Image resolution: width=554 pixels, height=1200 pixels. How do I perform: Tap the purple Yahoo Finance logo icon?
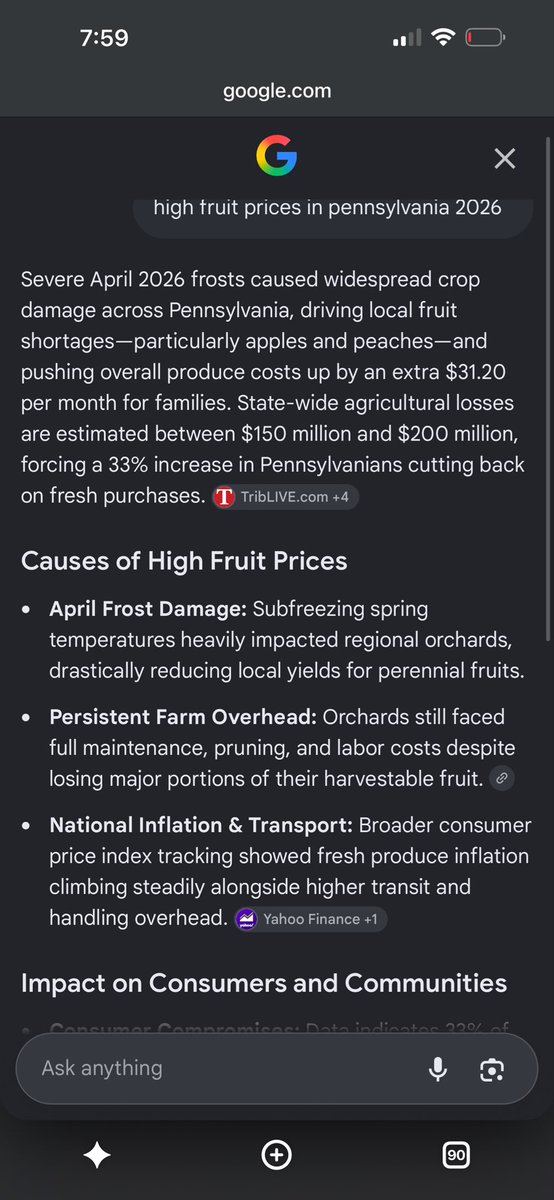coord(245,919)
